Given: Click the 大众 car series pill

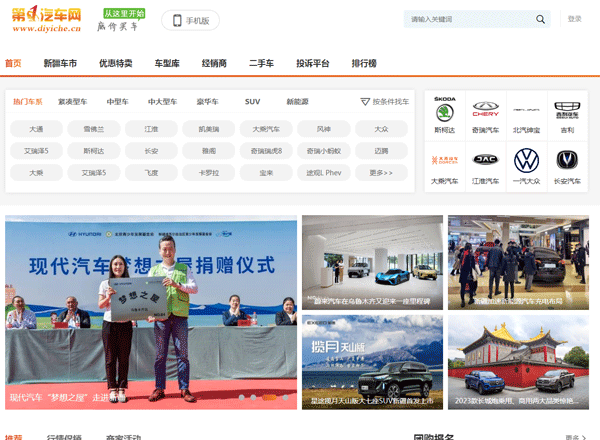Looking at the screenshot, I should click(x=382, y=129).
